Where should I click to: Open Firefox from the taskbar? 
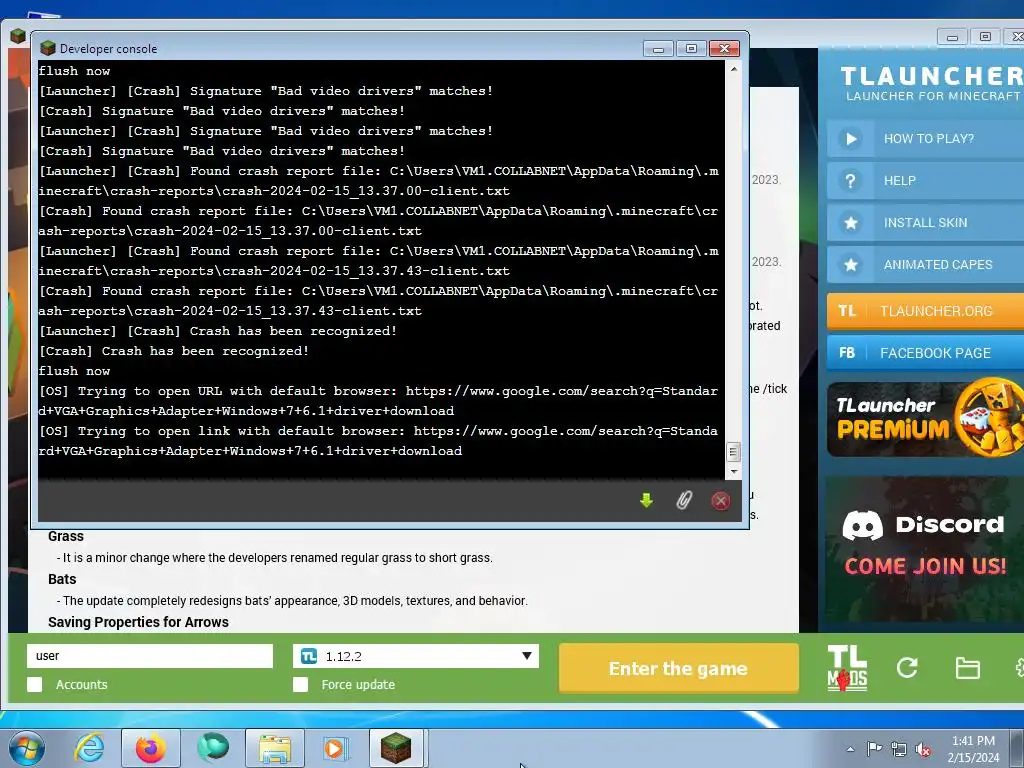[151, 748]
